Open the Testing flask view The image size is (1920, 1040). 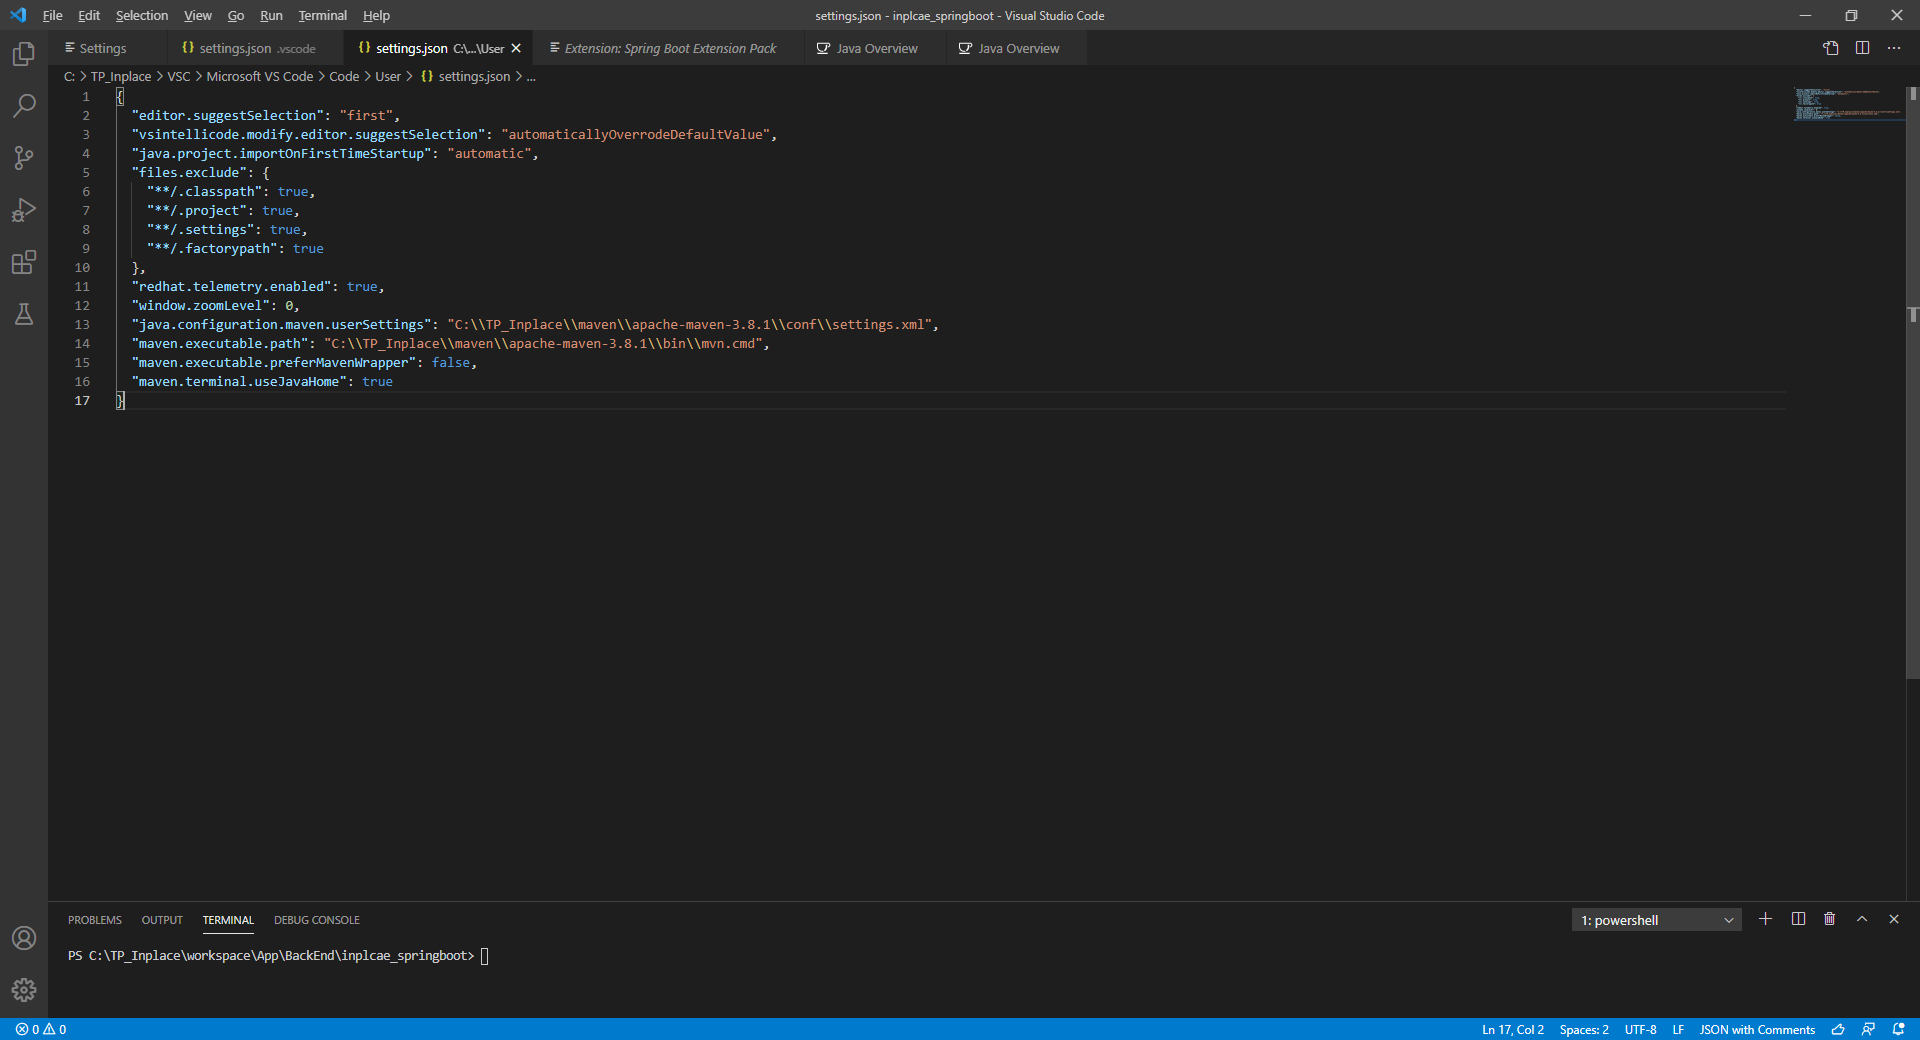[x=24, y=314]
